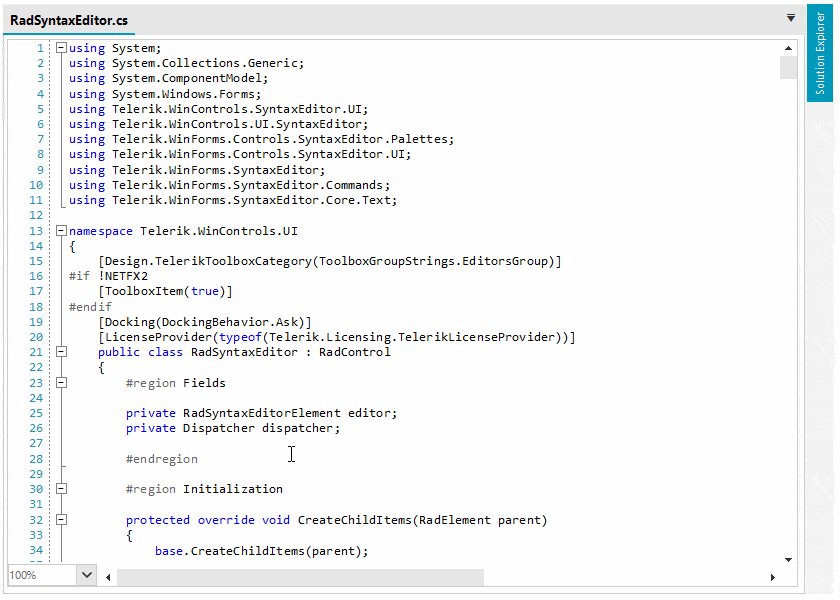The height and width of the screenshot is (600, 840).
Task: Click the horizontal scrollbar right arrow
Action: (x=772, y=577)
